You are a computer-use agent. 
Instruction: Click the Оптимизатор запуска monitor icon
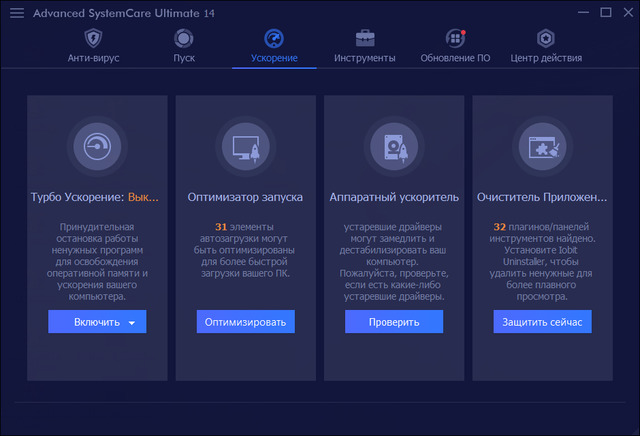(245, 145)
